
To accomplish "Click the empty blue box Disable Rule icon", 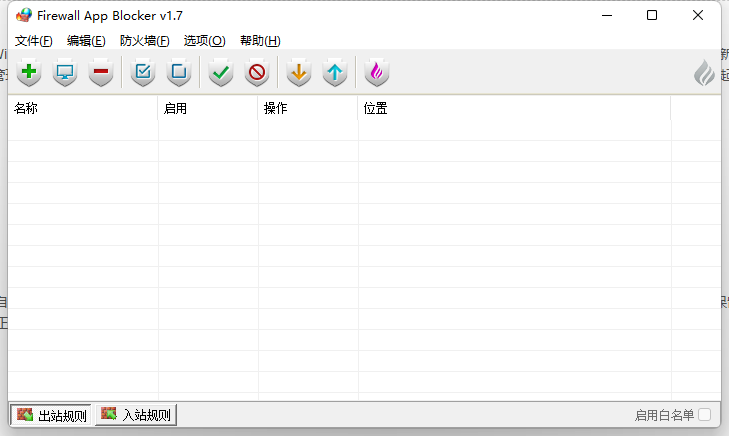I will coord(179,72).
